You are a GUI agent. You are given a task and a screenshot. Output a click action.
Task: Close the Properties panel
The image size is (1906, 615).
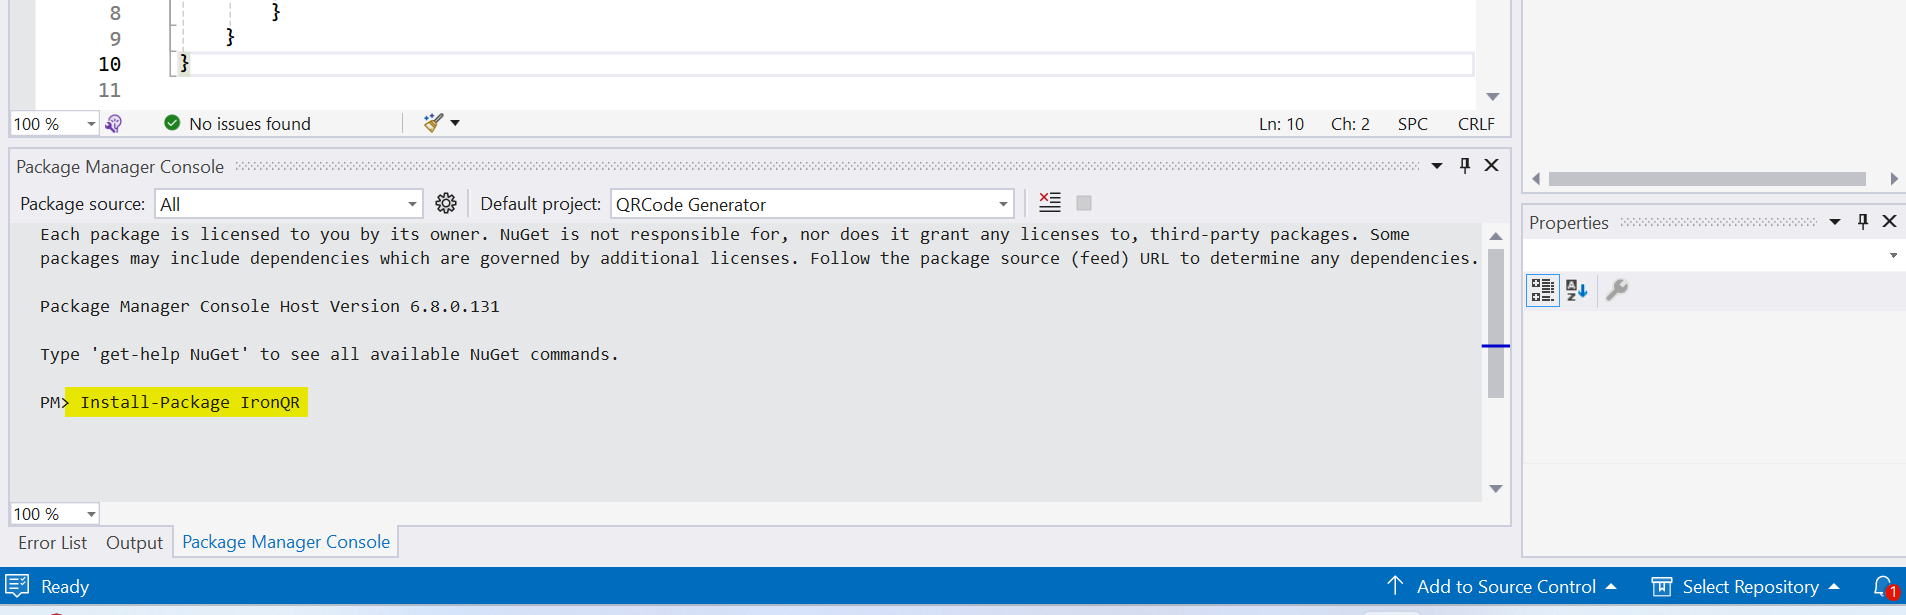[x=1889, y=221]
